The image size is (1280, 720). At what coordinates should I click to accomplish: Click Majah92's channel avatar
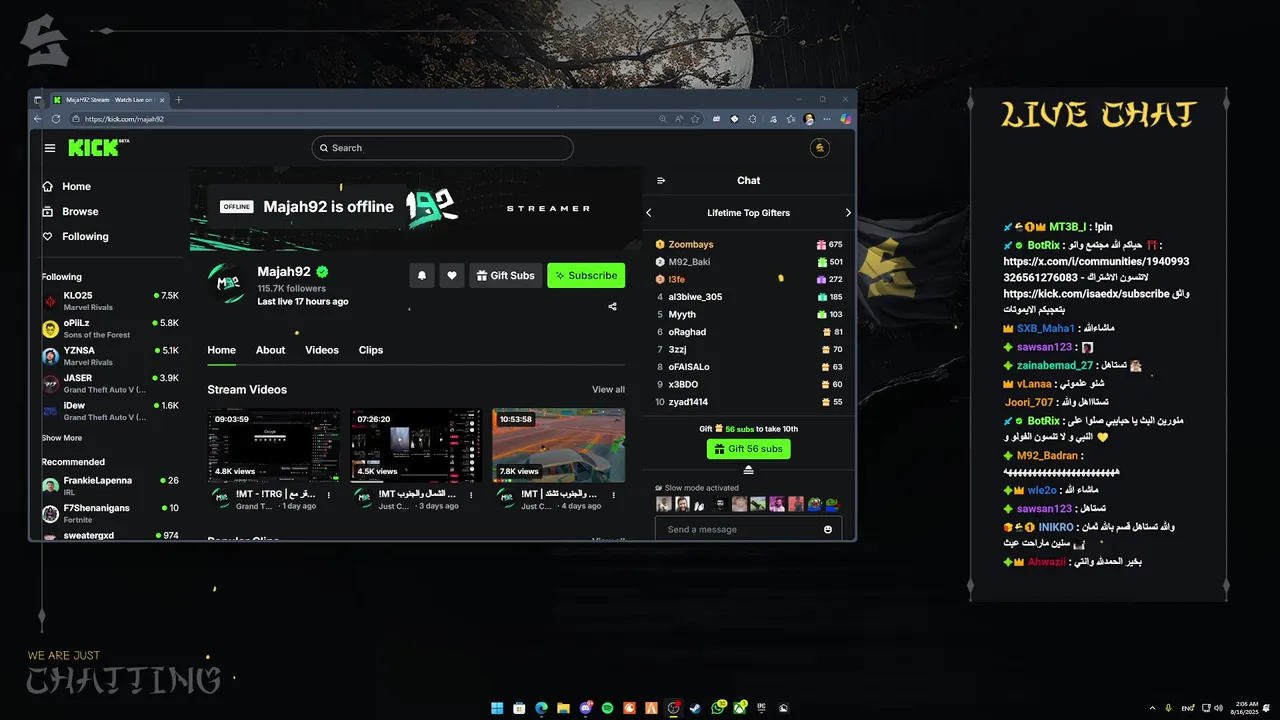point(228,284)
